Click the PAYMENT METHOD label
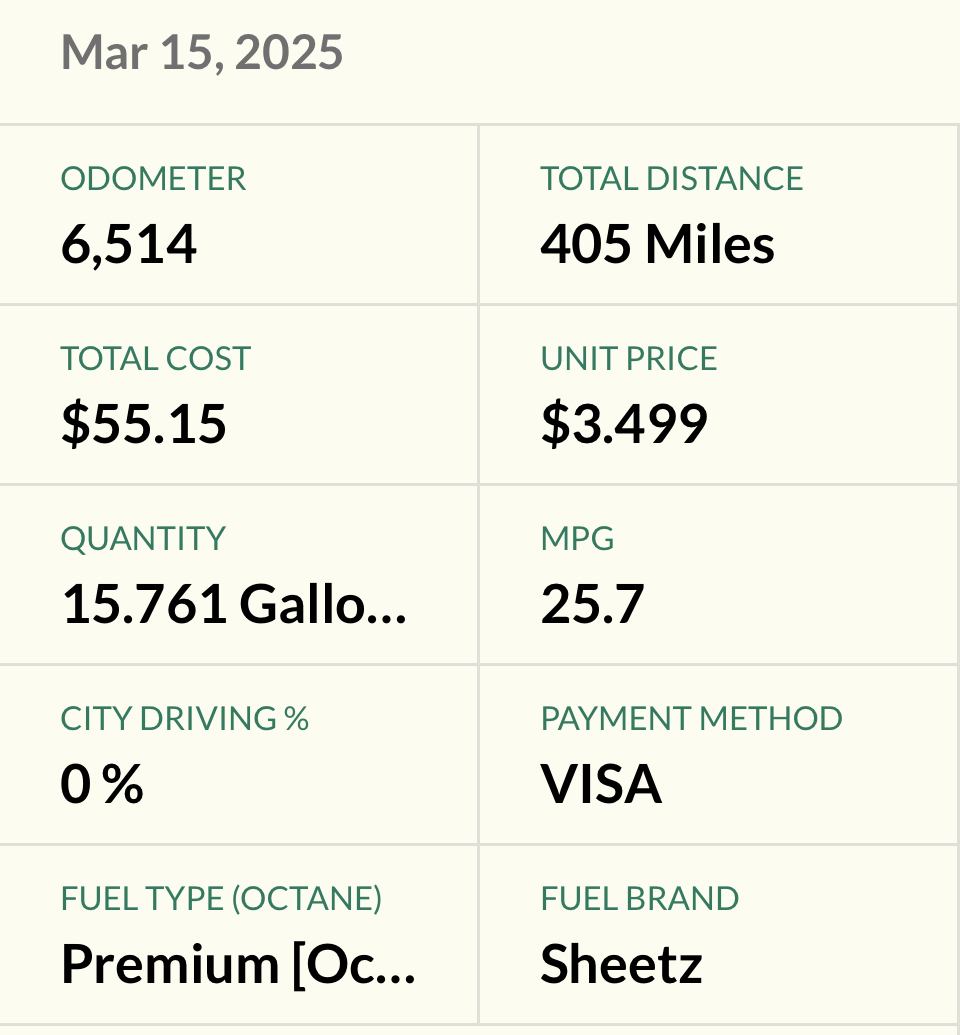The image size is (960, 1035). tap(691, 718)
